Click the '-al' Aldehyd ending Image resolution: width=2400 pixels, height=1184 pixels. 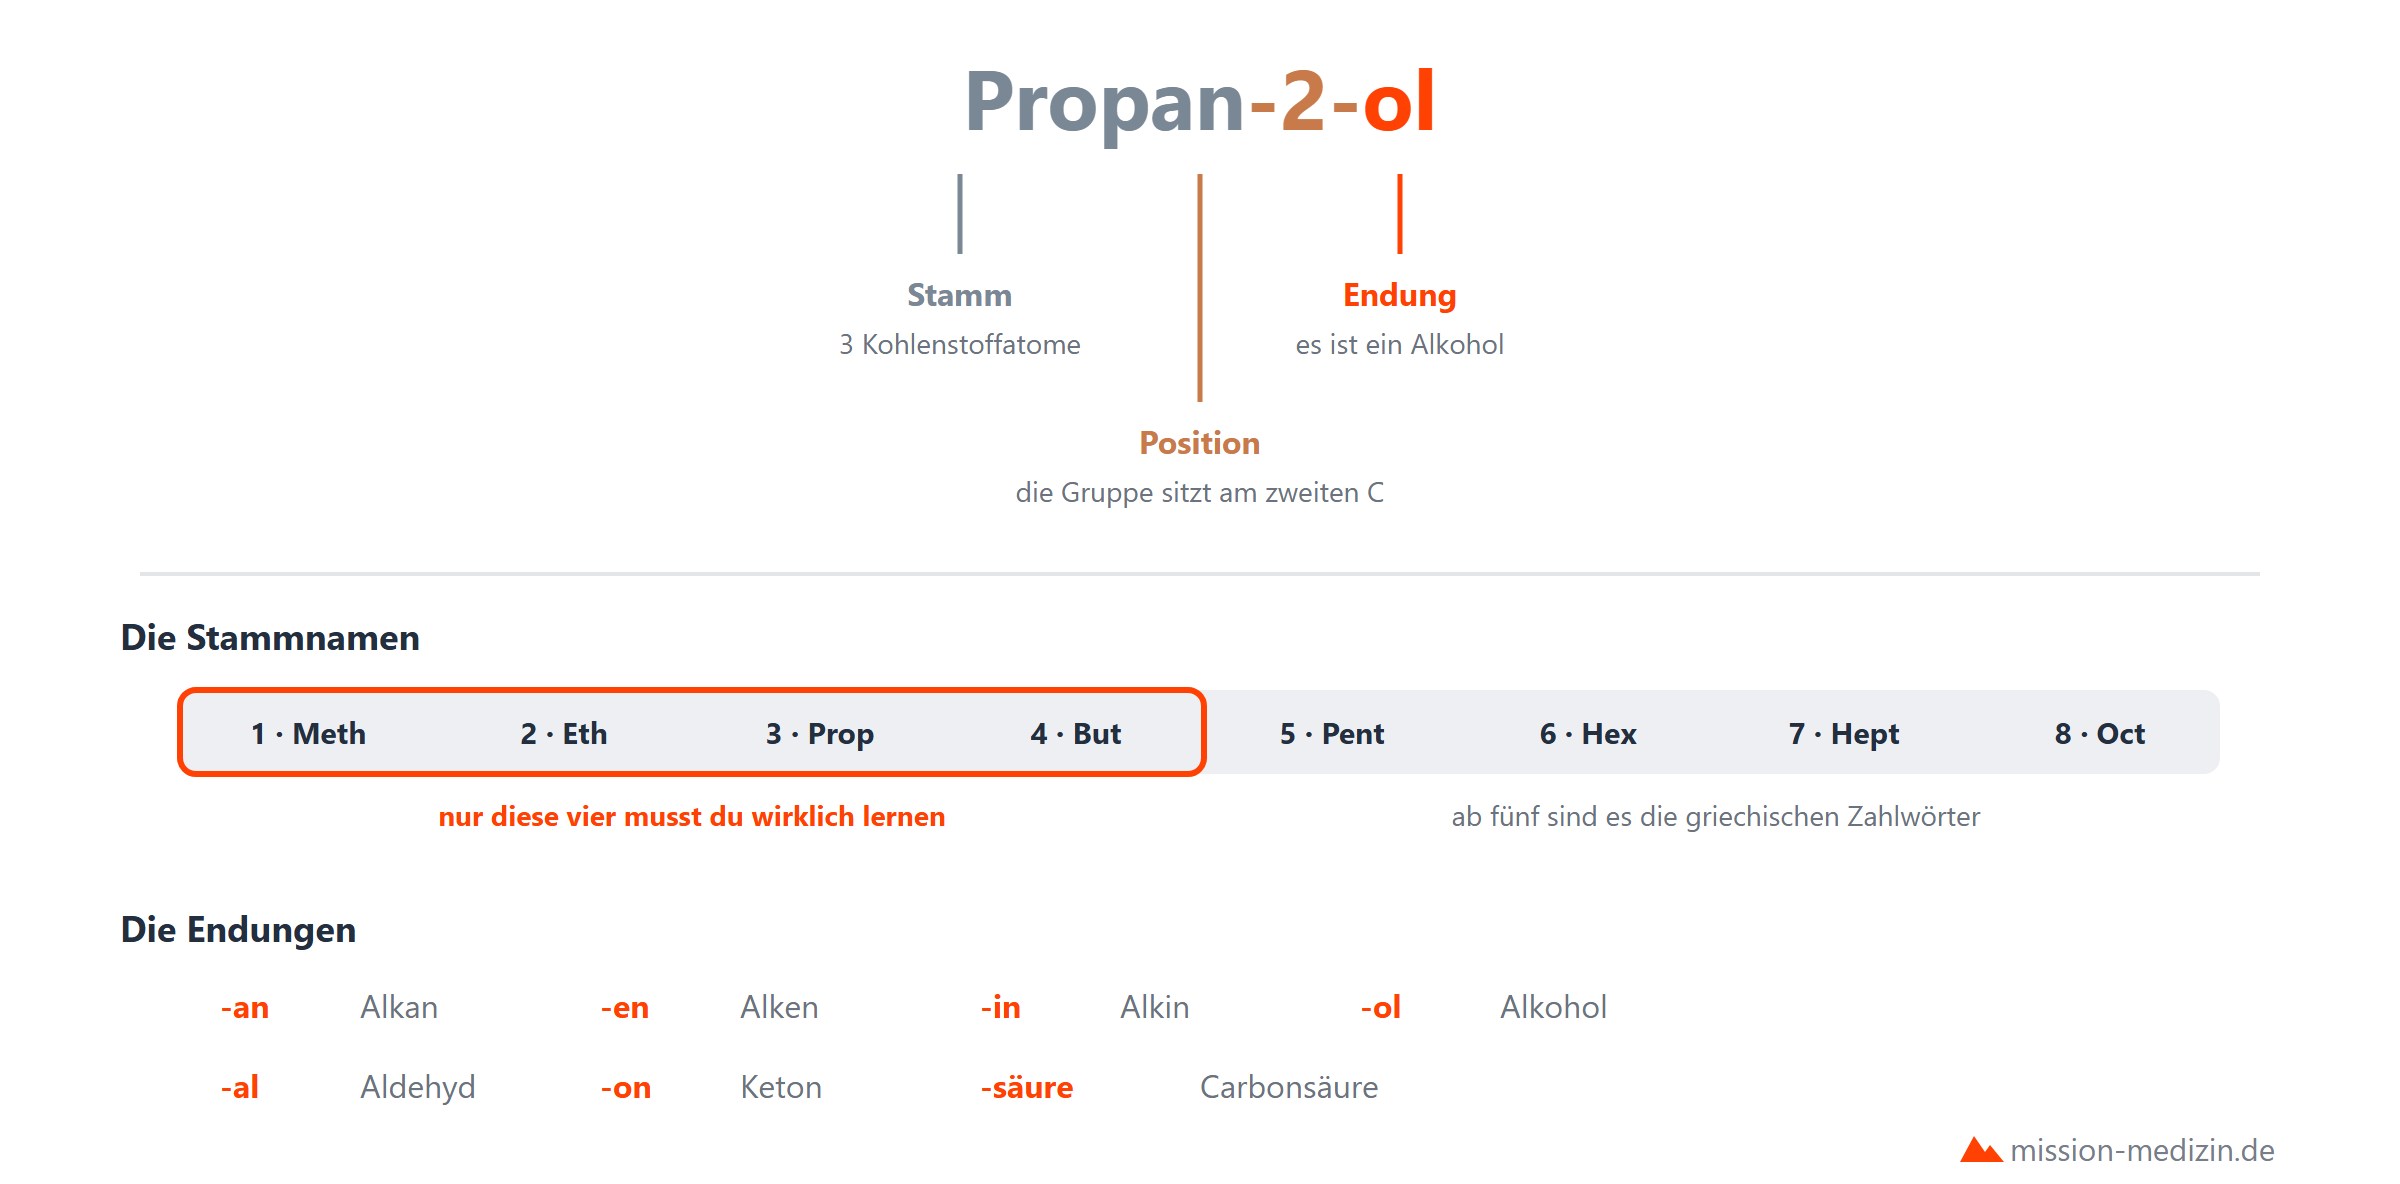coord(240,1087)
